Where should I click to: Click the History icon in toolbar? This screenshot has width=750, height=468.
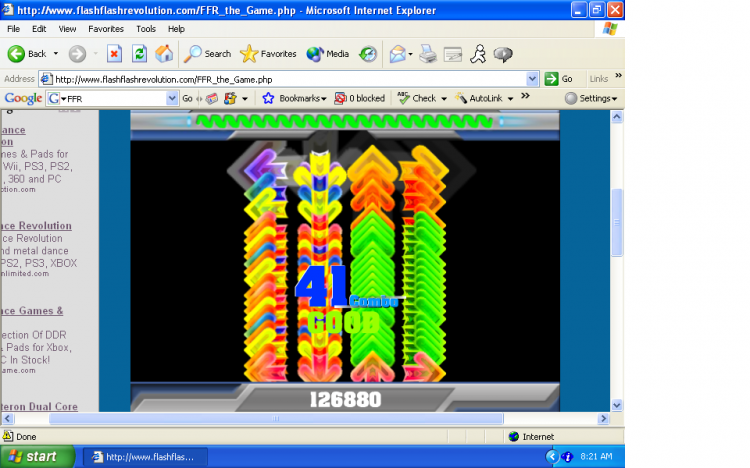tap(368, 54)
